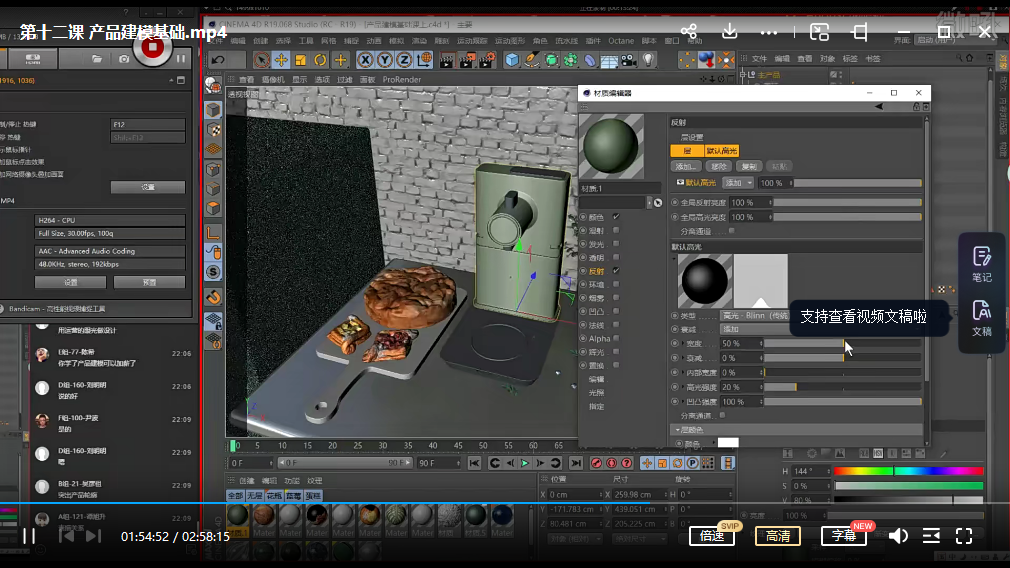
Task: Click the 复制 layer button
Action: (748, 167)
